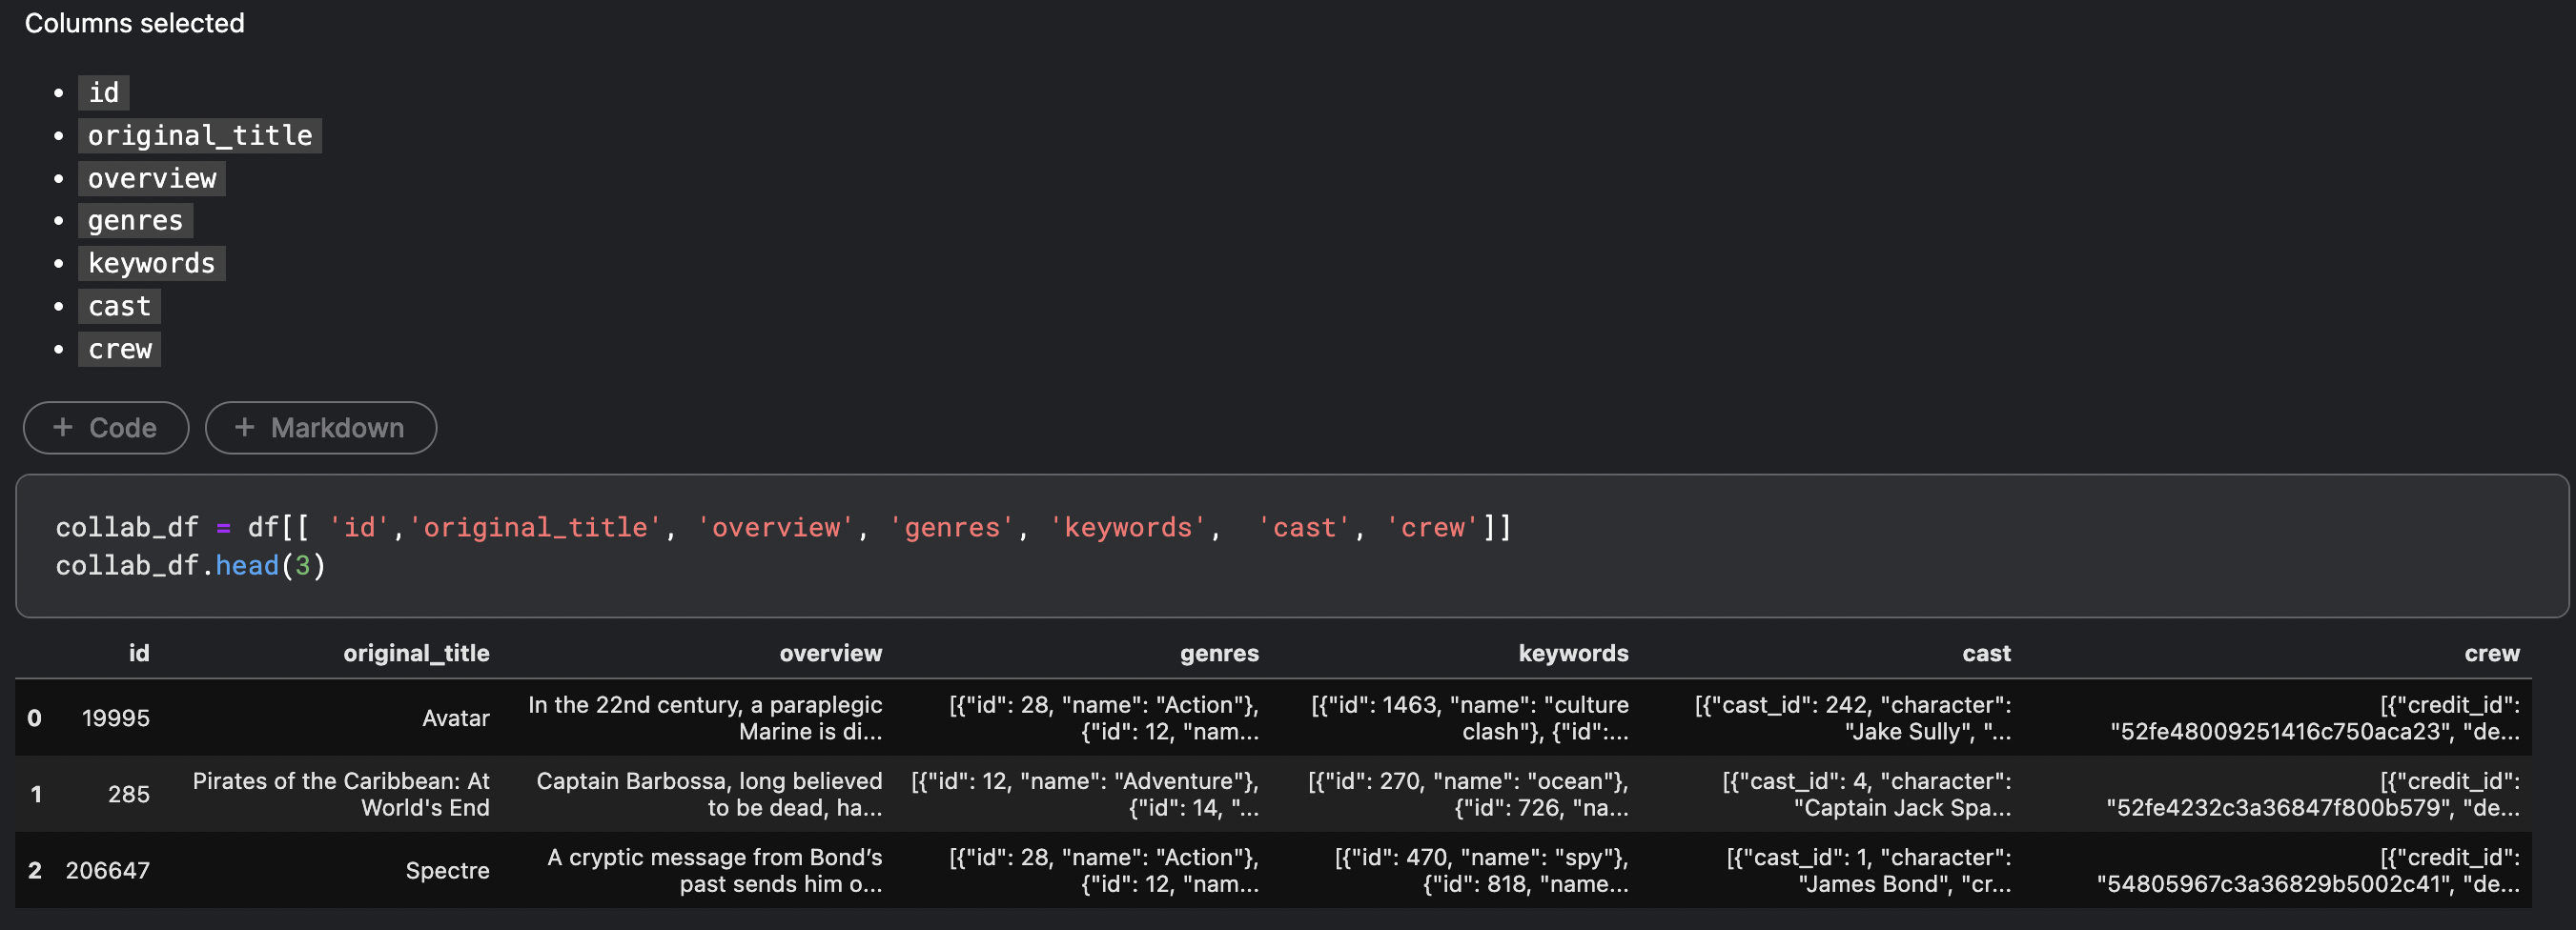The width and height of the screenshot is (2576, 930).
Task: Click the 'crew' markdown list item
Action: coord(120,350)
